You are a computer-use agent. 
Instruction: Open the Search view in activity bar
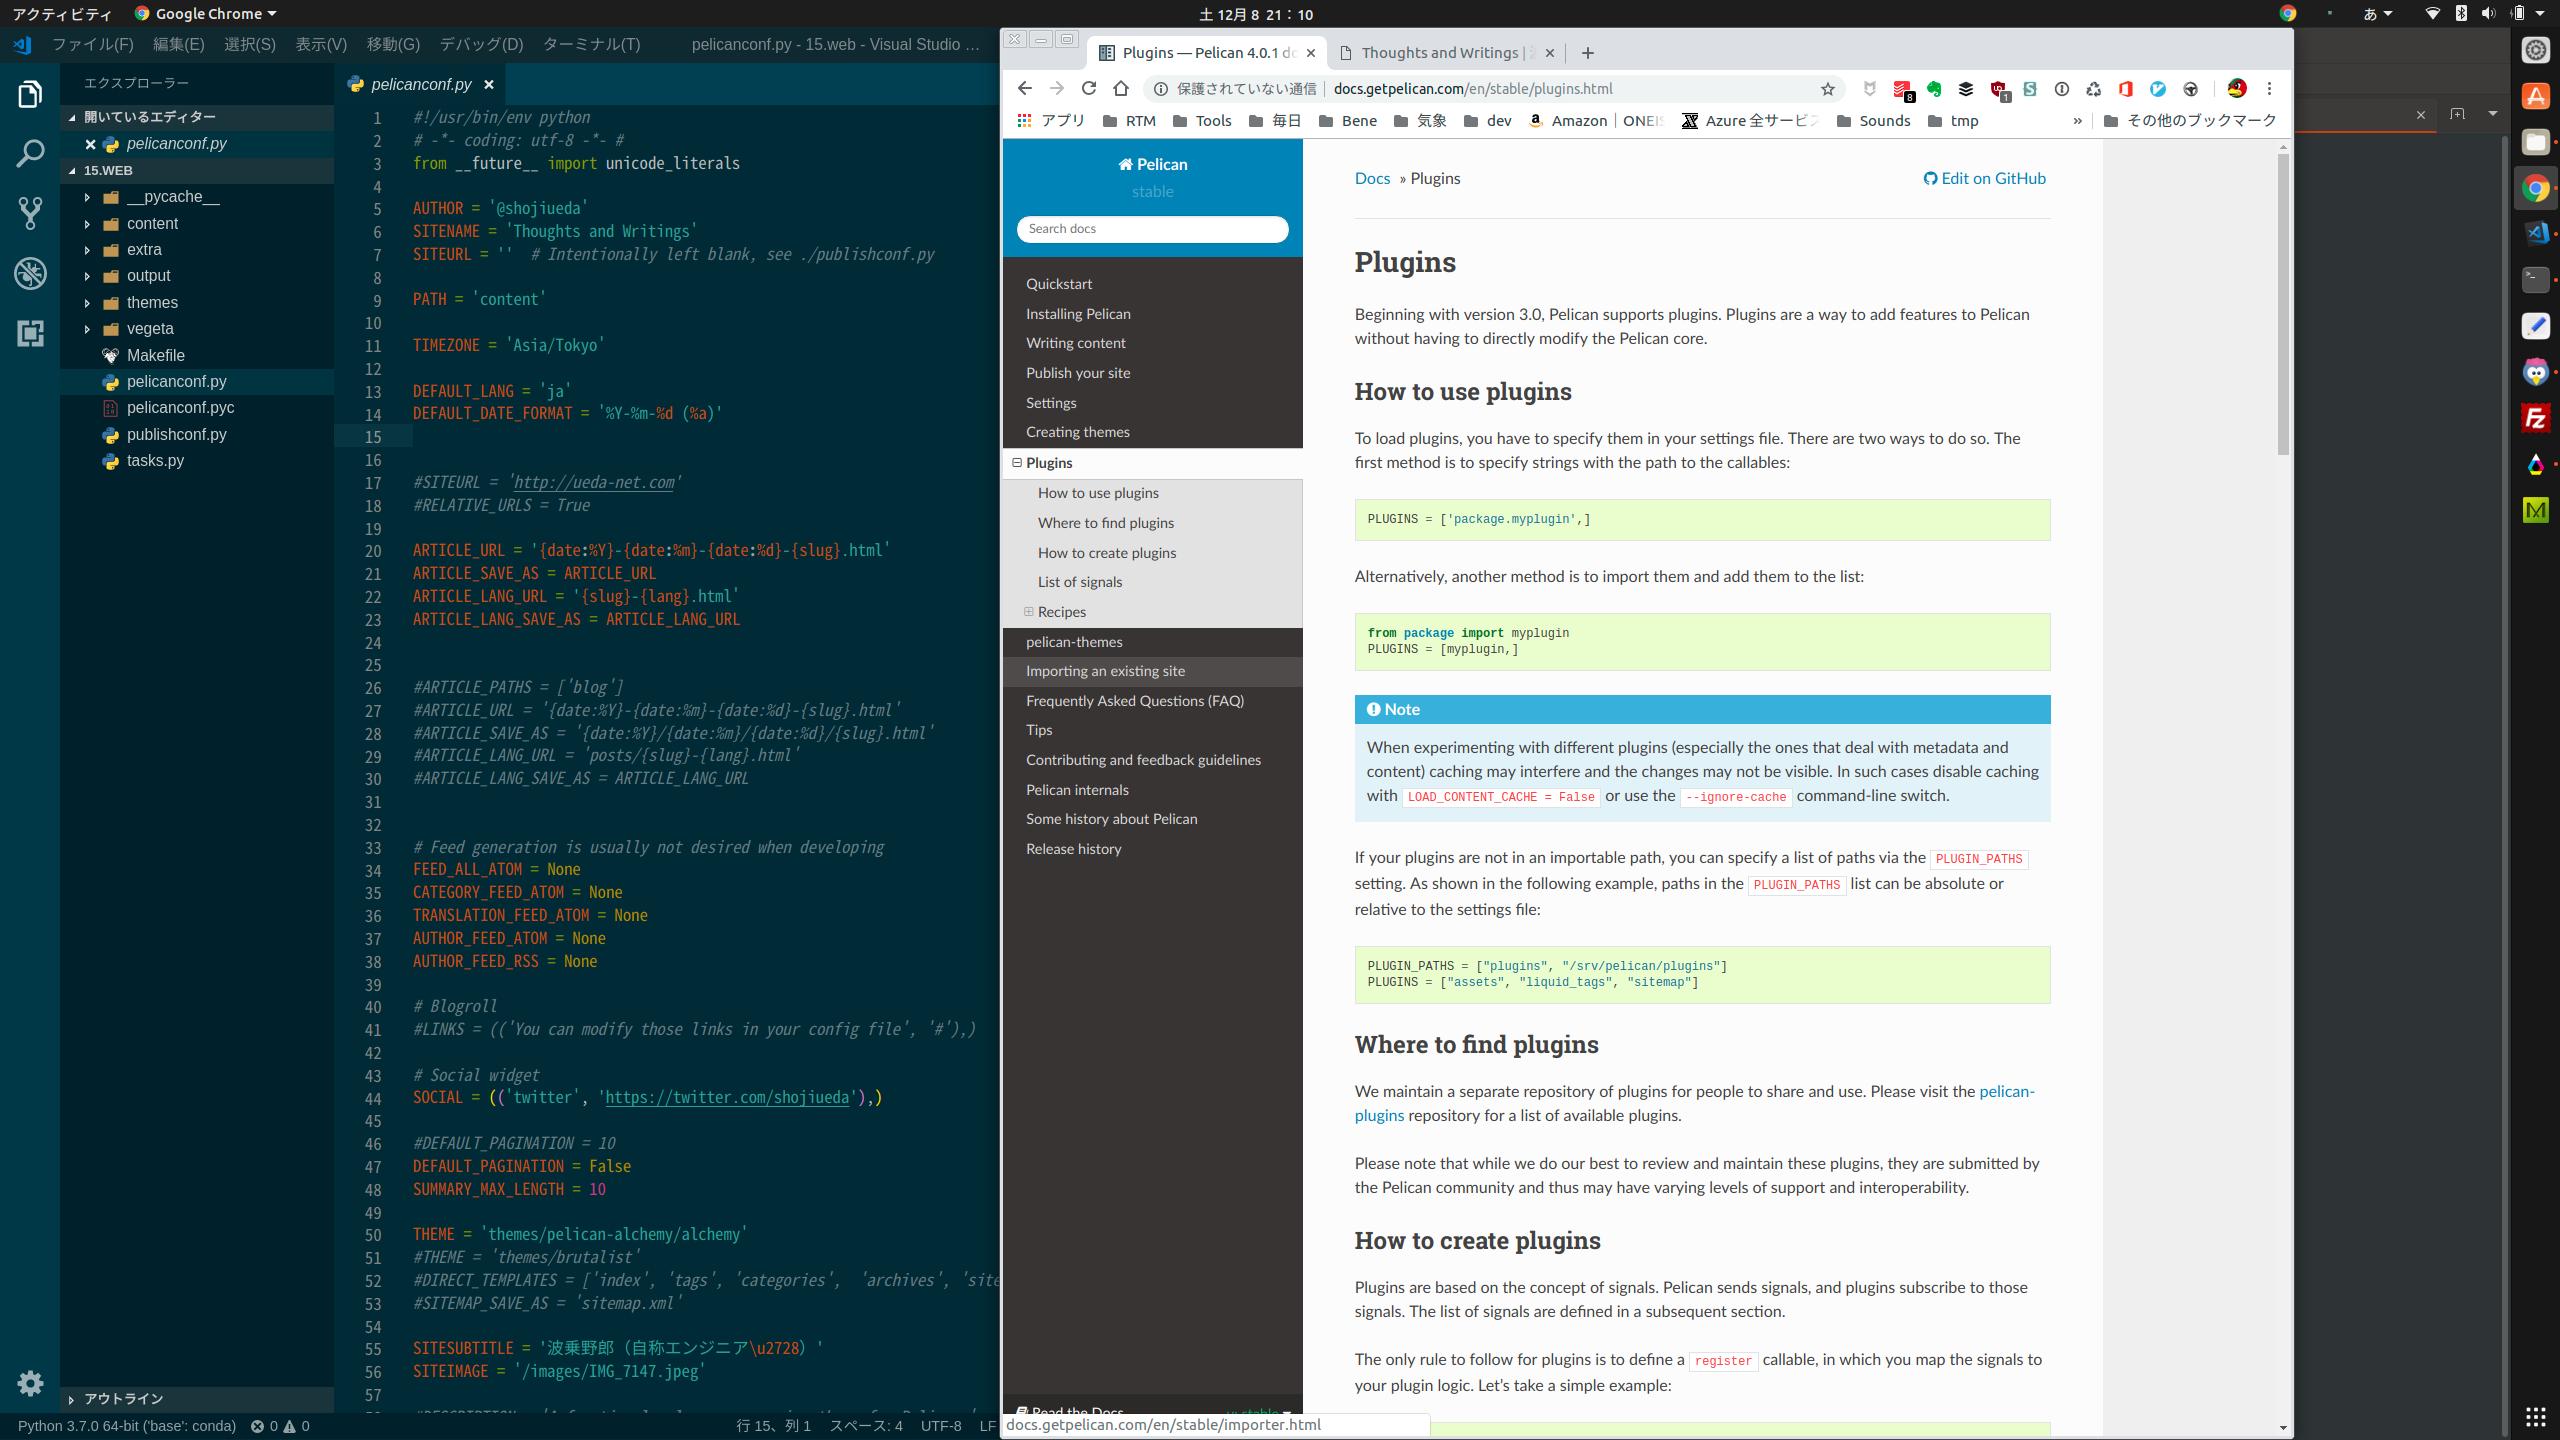30,153
